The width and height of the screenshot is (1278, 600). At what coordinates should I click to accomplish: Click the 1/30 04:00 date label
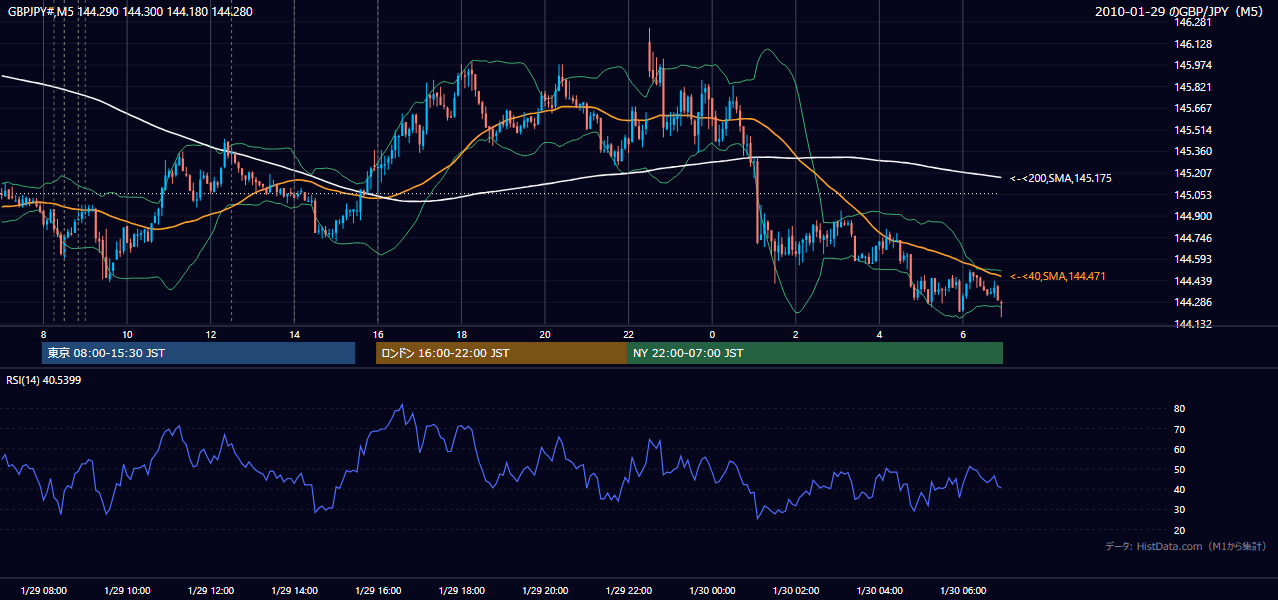(x=878, y=590)
